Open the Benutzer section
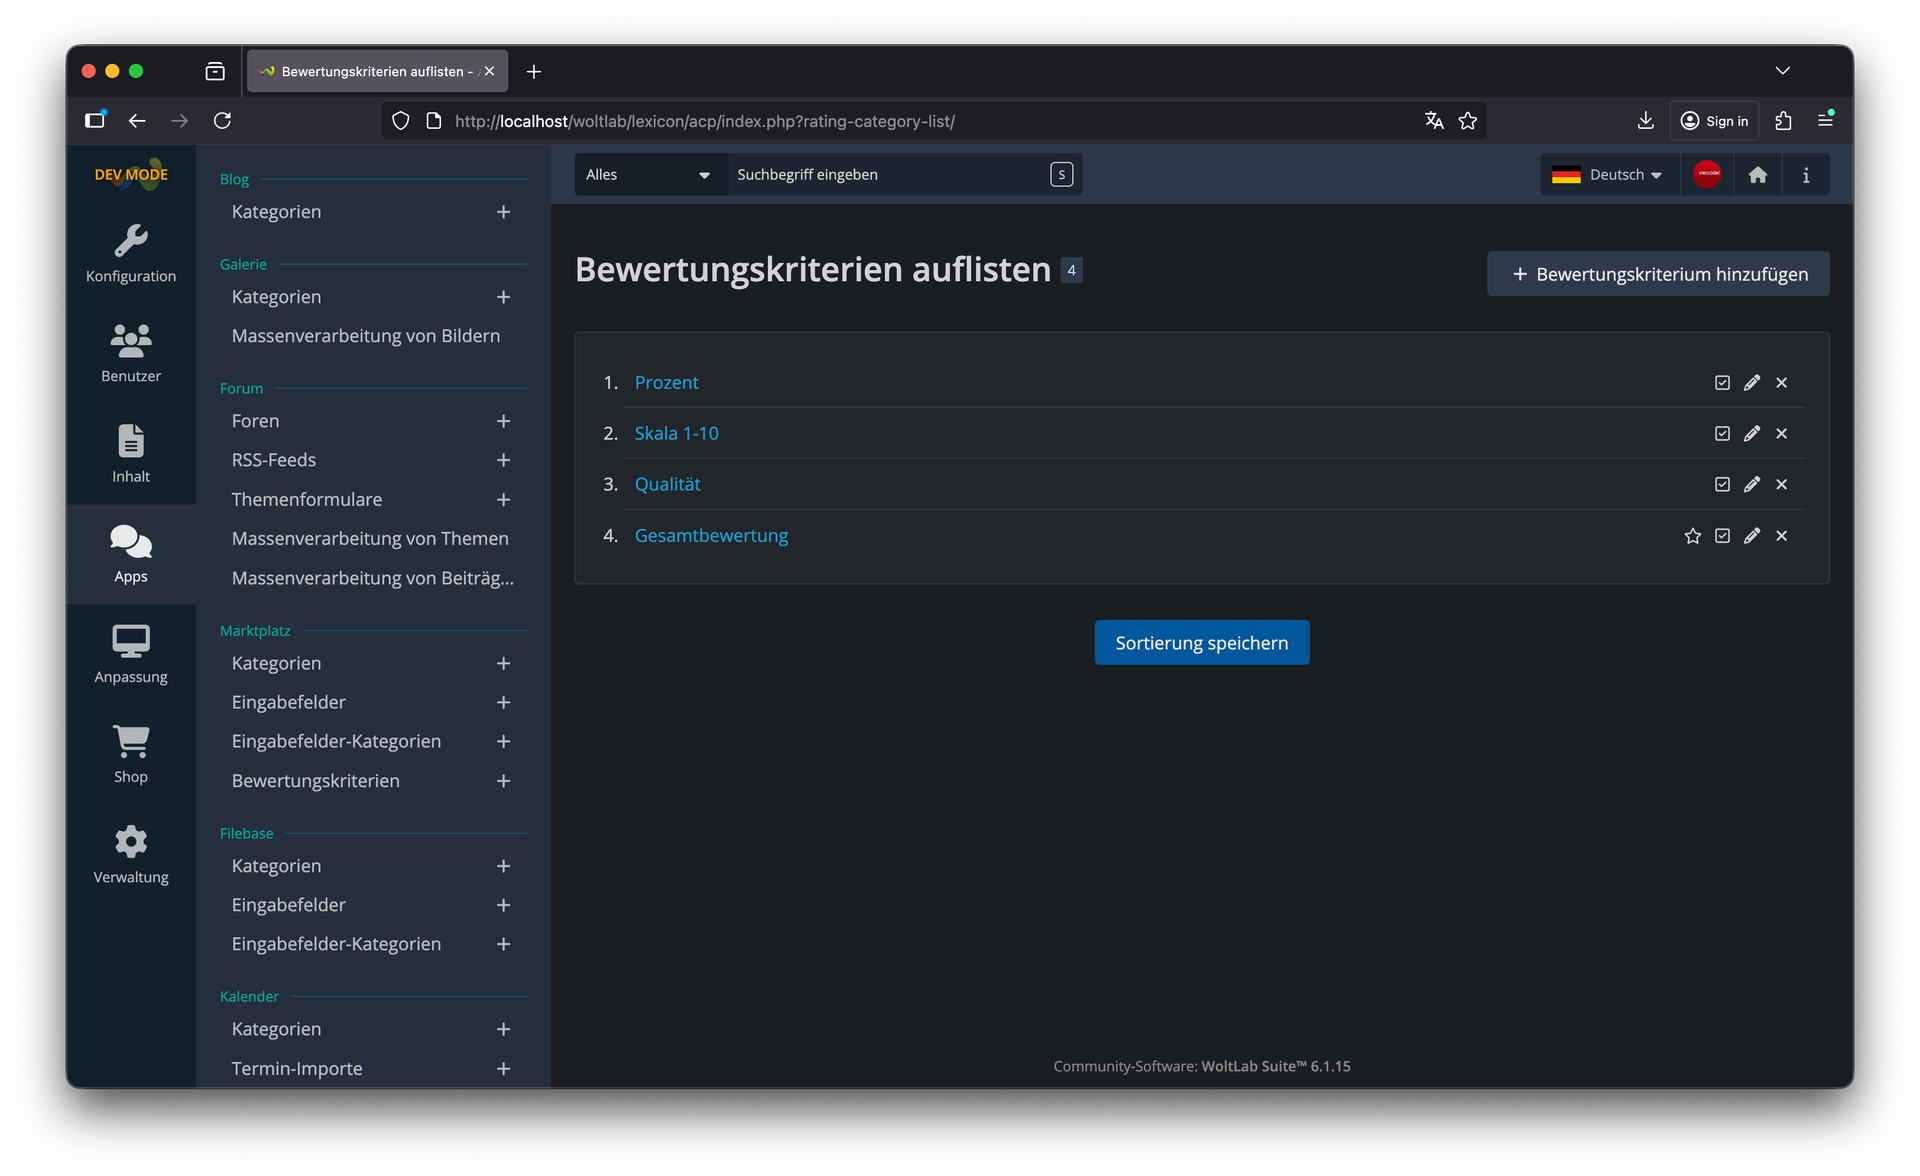The image size is (1920, 1176). click(131, 353)
